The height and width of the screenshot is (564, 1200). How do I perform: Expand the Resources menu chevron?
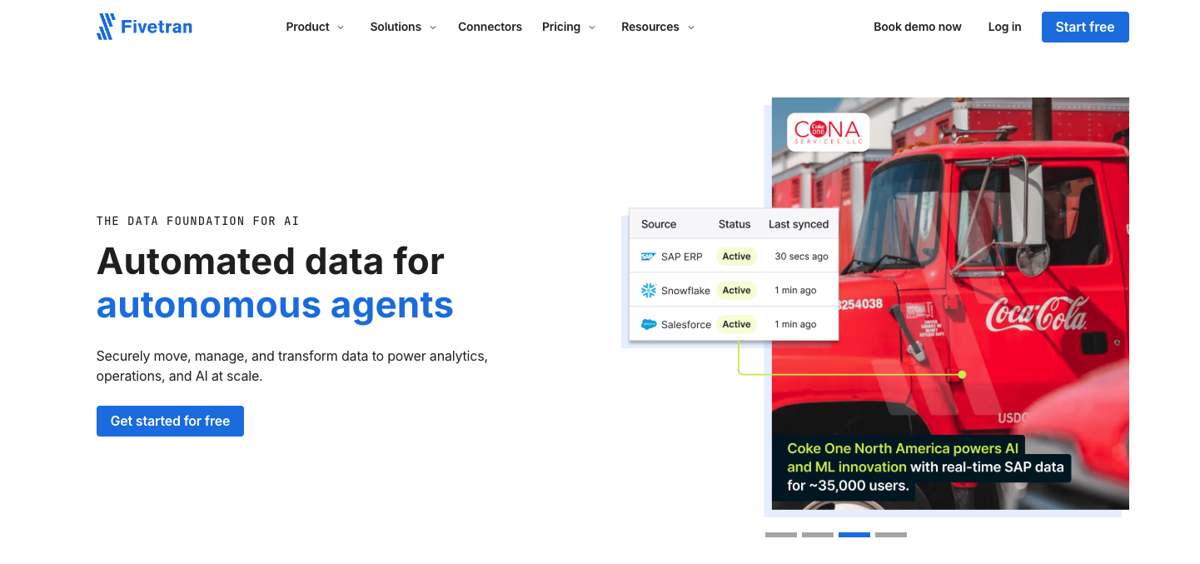tap(691, 28)
